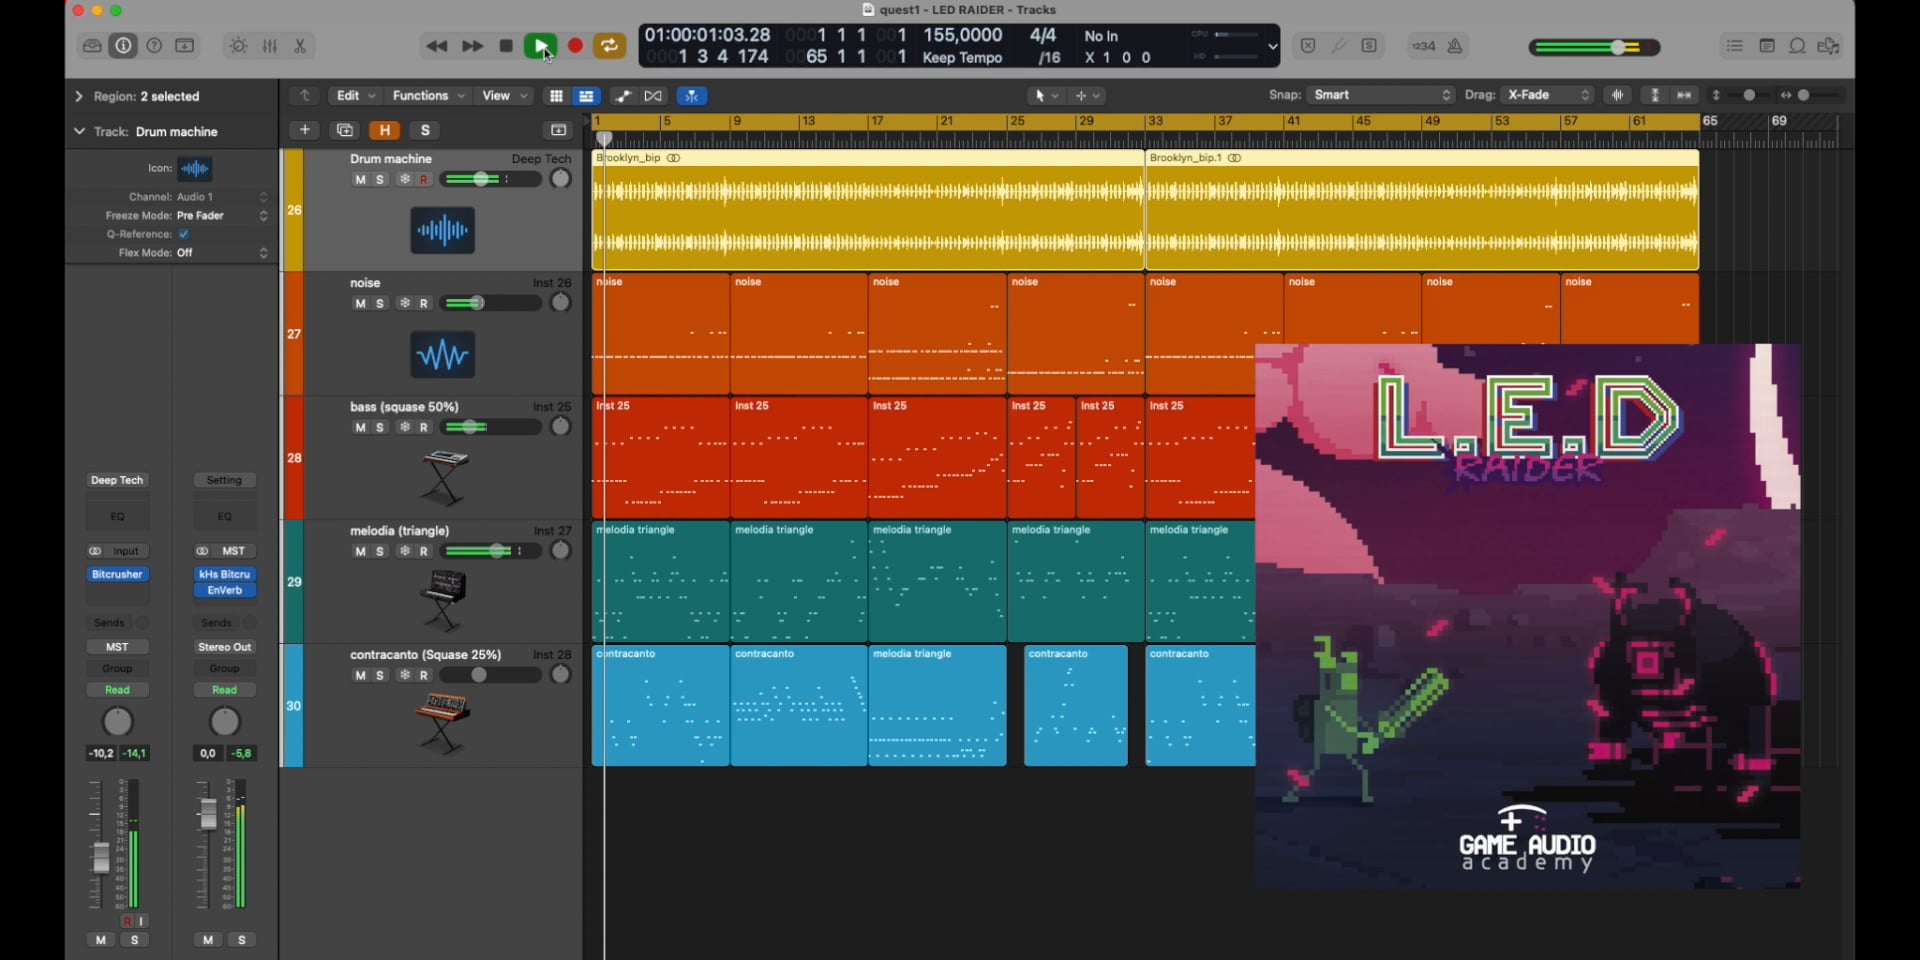
Task: Click bar 33 on the ruler
Action: tap(1154, 121)
